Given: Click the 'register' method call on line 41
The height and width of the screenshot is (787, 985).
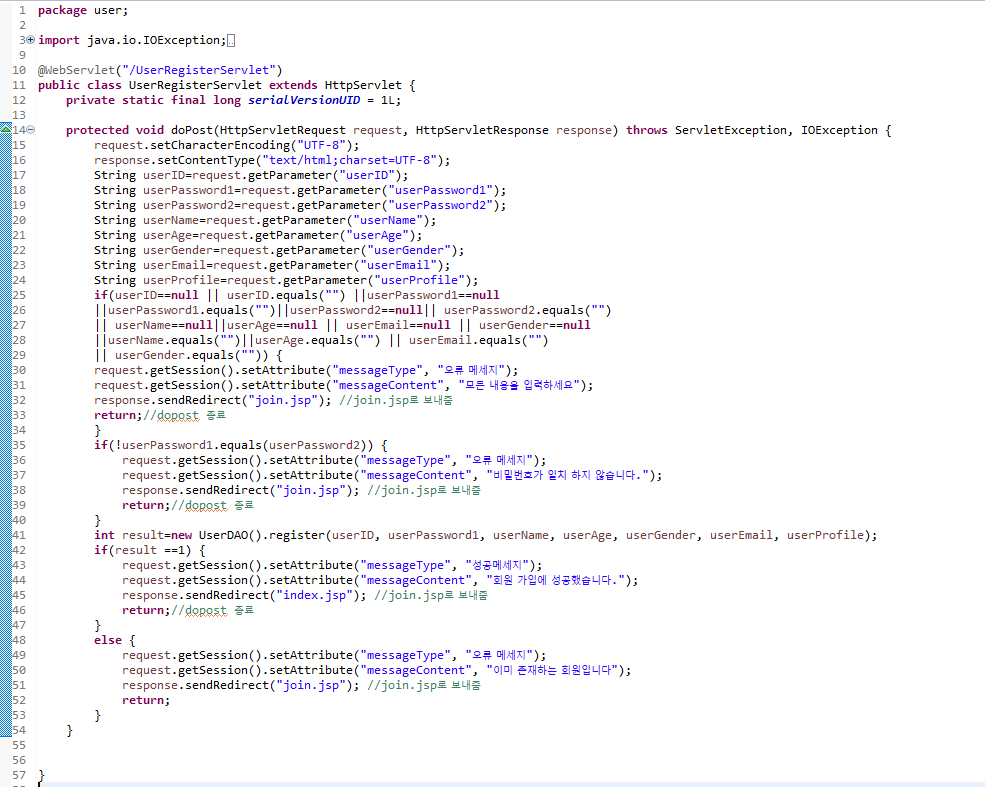Looking at the screenshot, I should pyautogui.click(x=297, y=536).
